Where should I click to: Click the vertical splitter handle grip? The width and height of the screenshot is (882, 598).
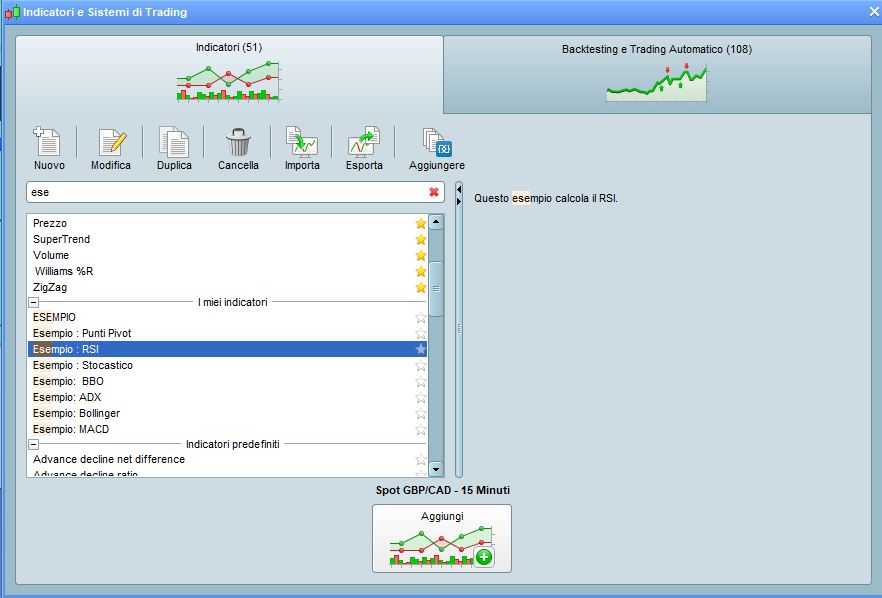click(x=459, y=329)
